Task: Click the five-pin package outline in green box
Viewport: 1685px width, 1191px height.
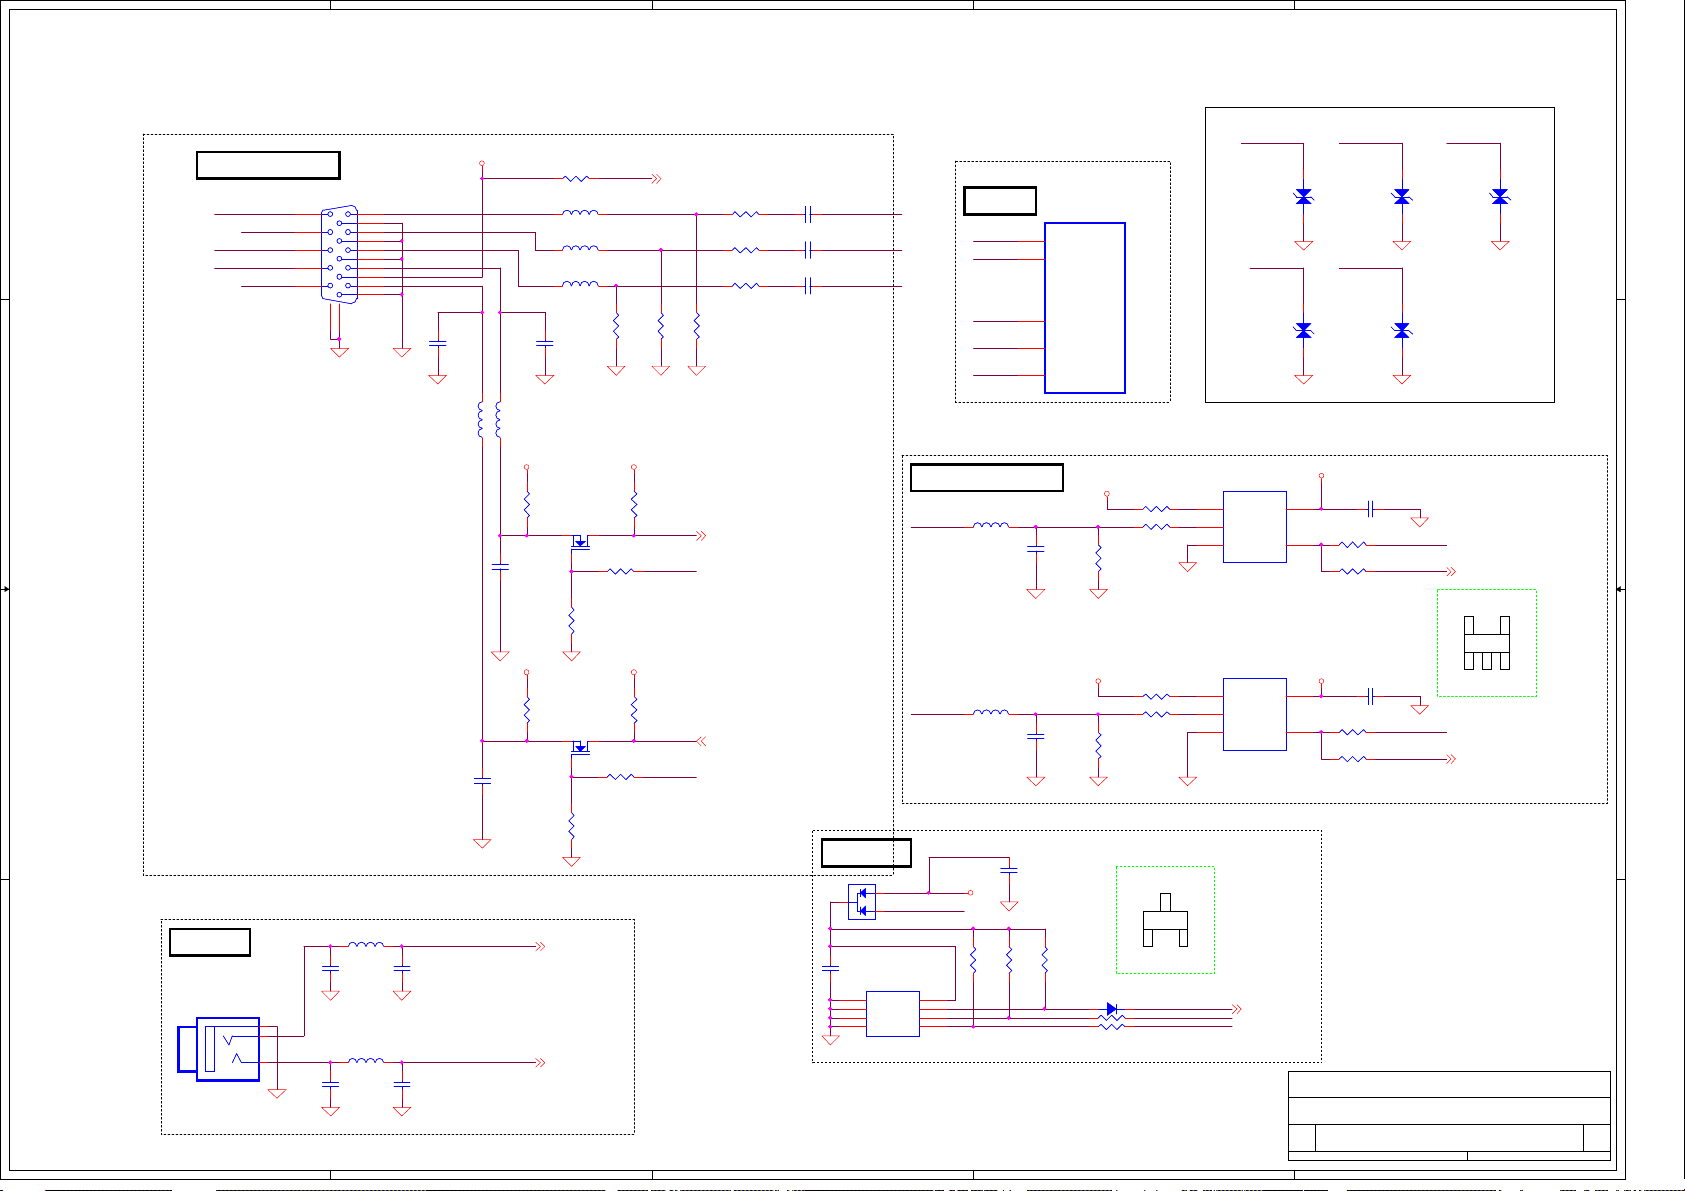Action: pos(1486,643)
